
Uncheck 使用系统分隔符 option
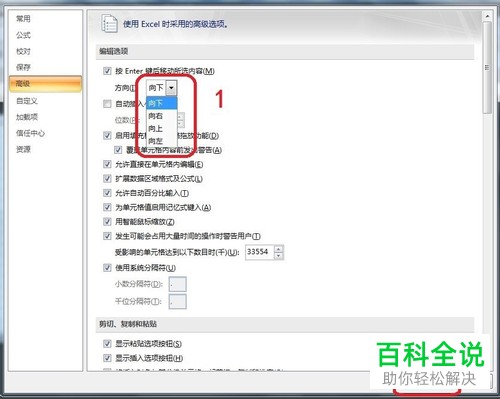pos(107,268)
